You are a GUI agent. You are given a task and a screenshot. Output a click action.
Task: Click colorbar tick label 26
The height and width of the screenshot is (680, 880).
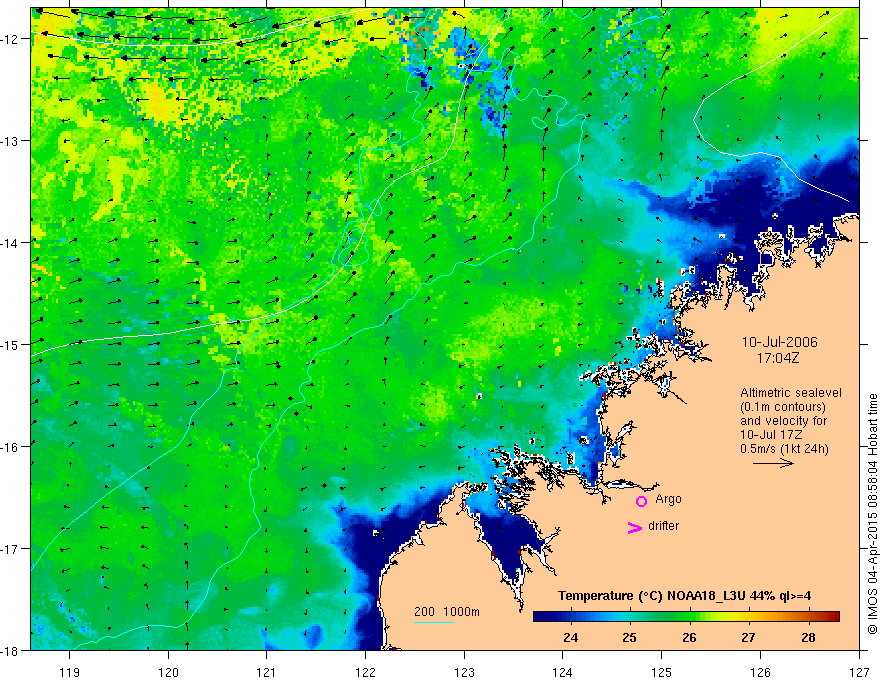689,637
